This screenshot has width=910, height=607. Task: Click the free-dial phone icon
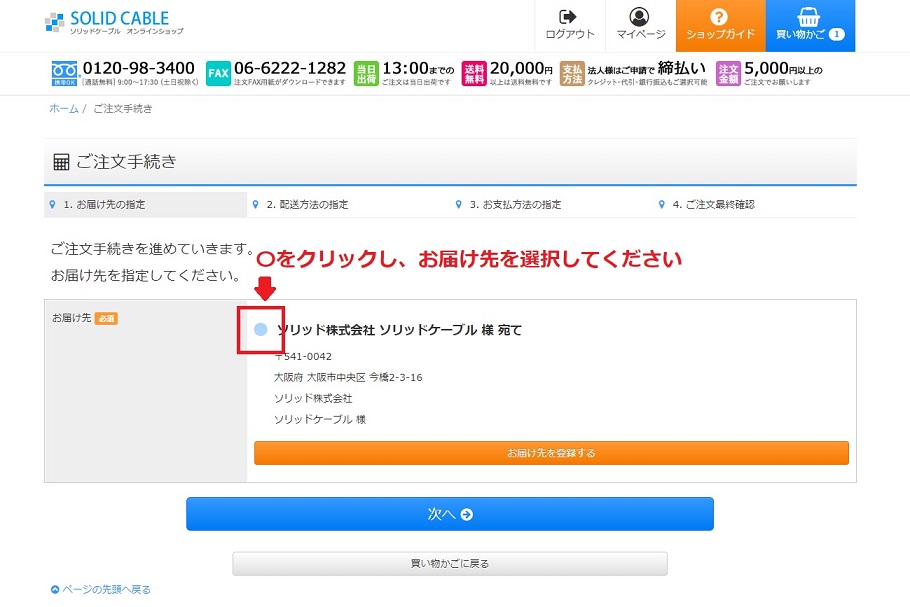(64, 74)
